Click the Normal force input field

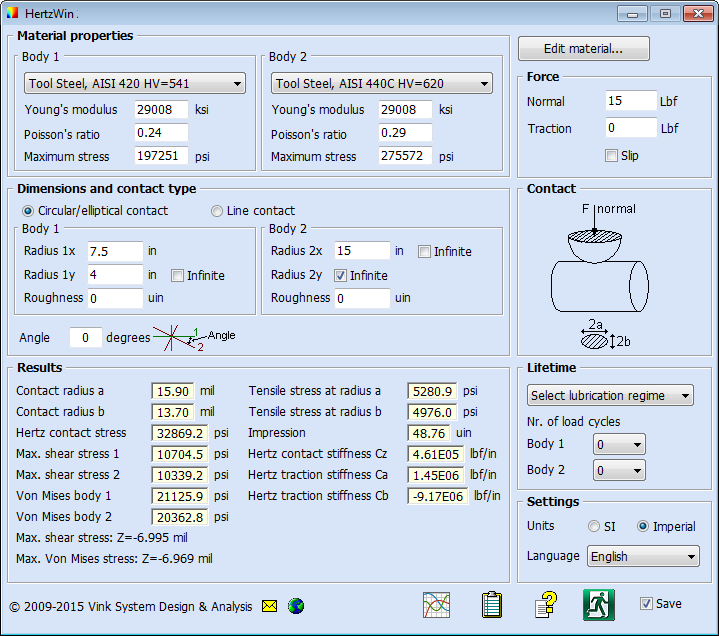[x=630, y=101]
